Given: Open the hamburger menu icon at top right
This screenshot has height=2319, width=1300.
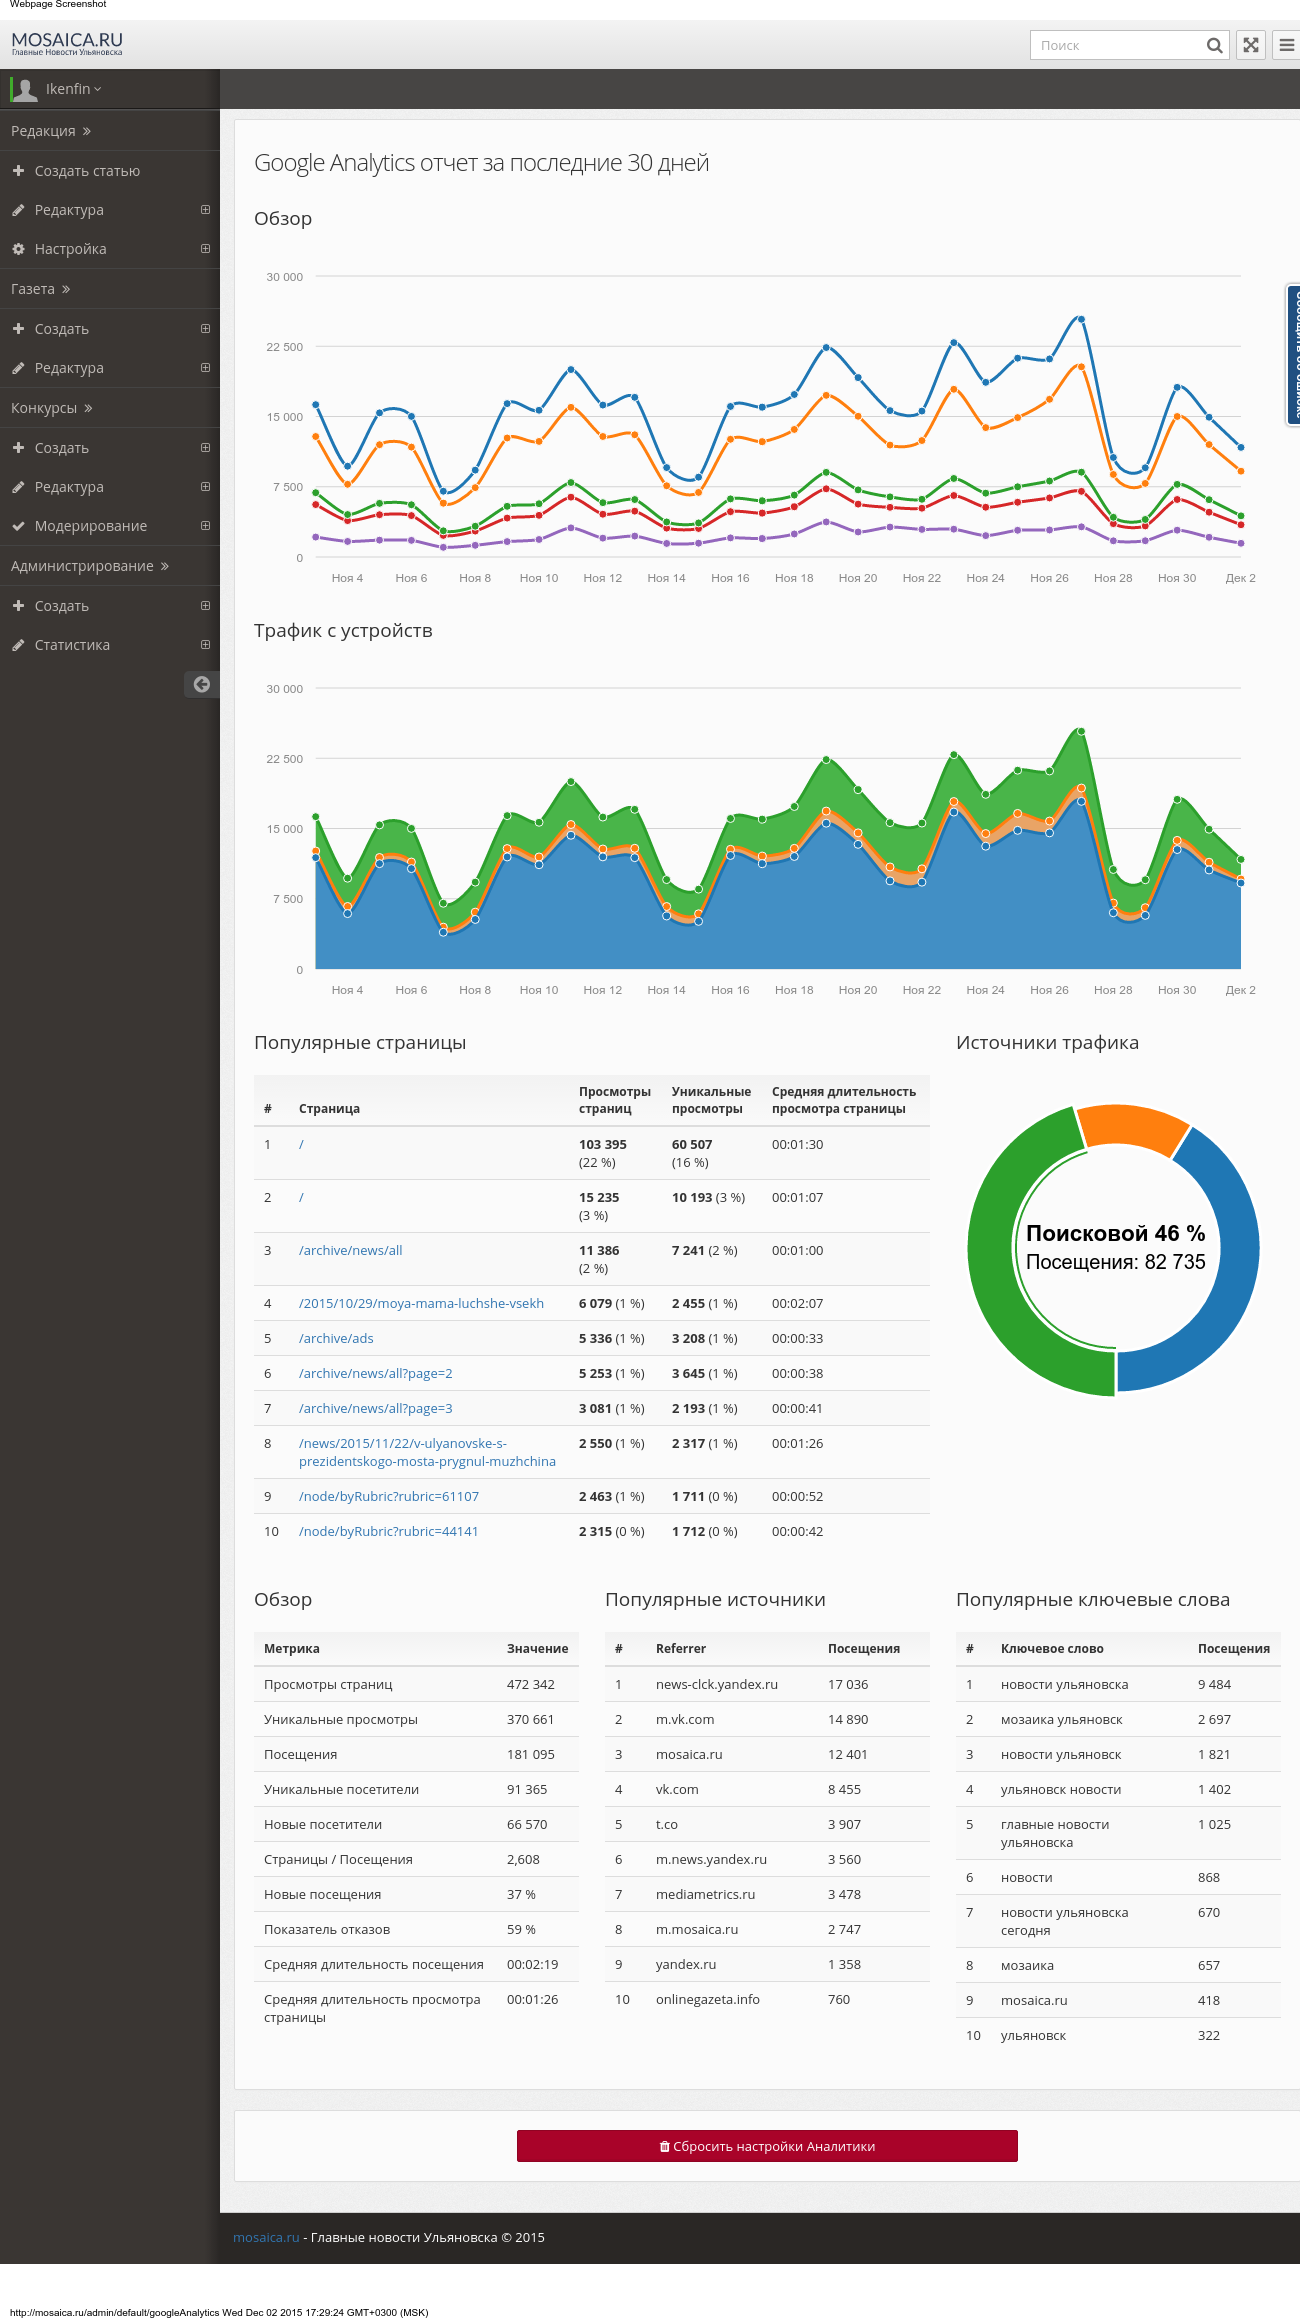Looking at the screenshot, I should [1286, 45].
